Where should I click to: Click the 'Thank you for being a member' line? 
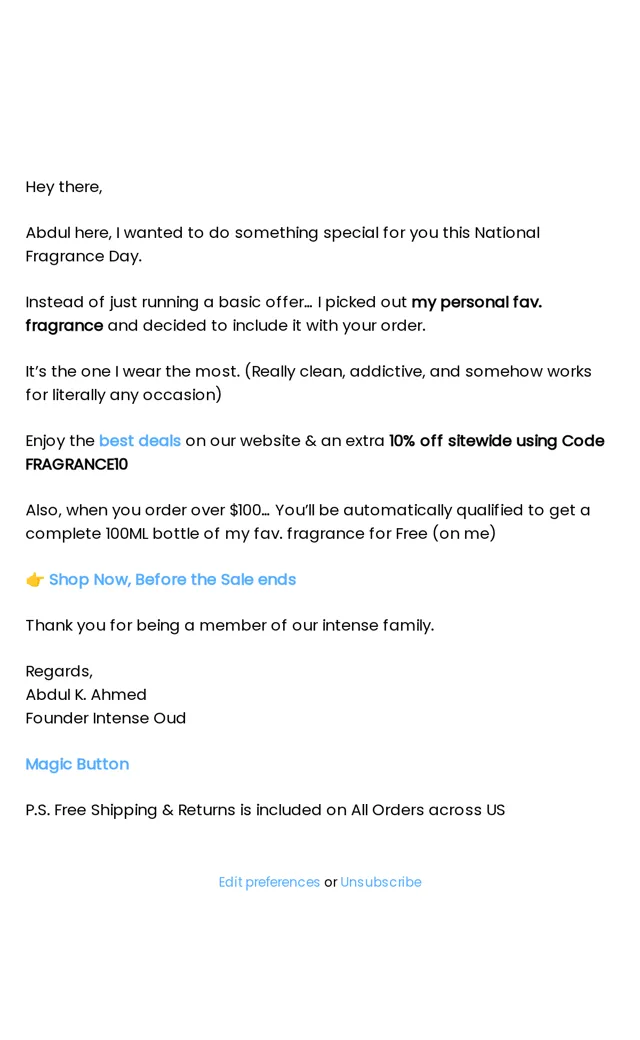tap(230, 625)
